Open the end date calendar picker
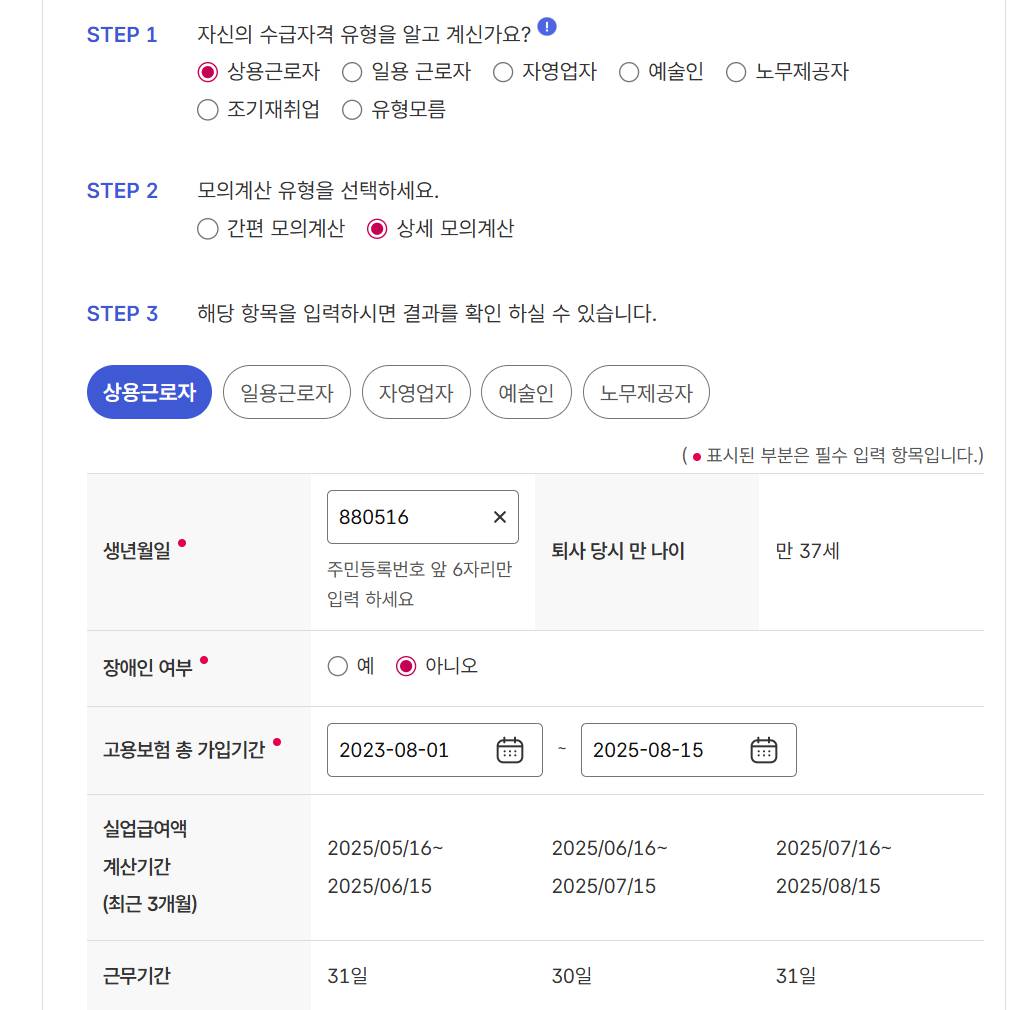 (x=764, y=750)
